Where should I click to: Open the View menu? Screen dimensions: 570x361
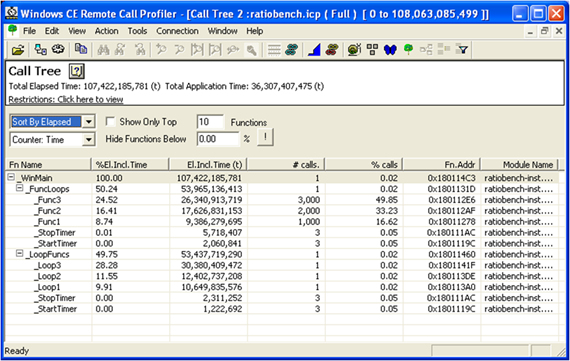pyautogui.click(x=77, y=31)
